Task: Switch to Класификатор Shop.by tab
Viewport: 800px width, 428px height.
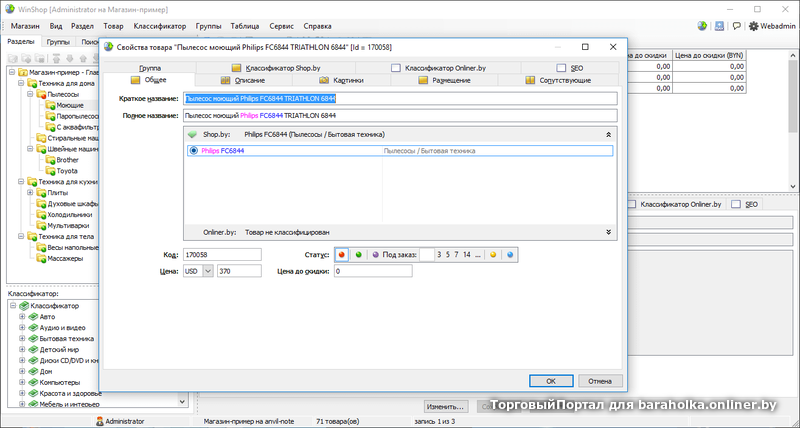Action: click(x=276, y=68)
